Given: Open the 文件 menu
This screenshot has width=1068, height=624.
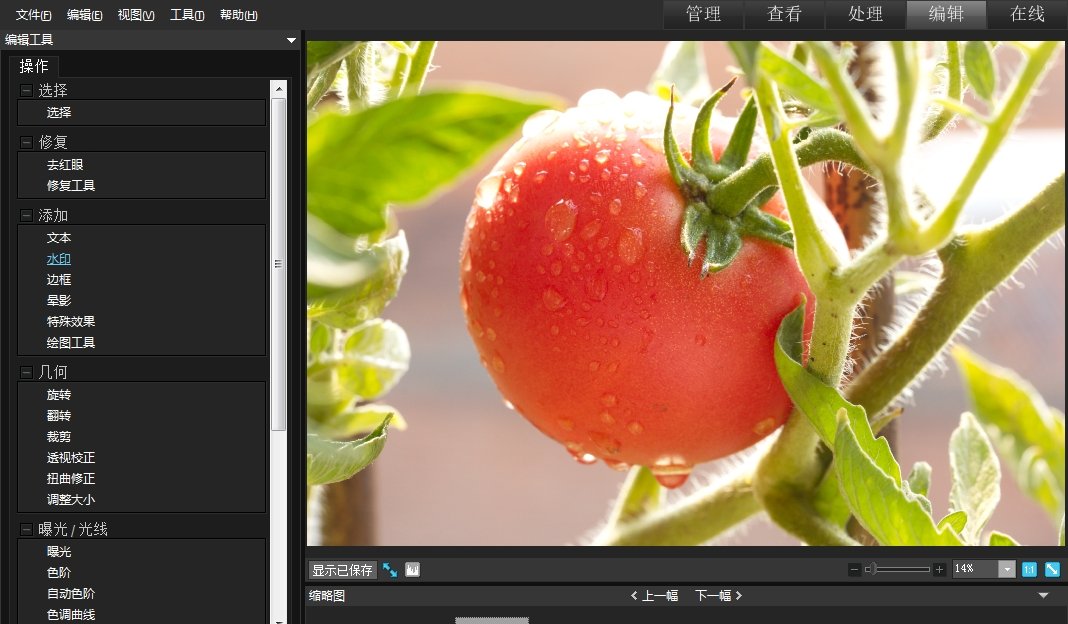Looking at the screenshot, I should point(31,15).
